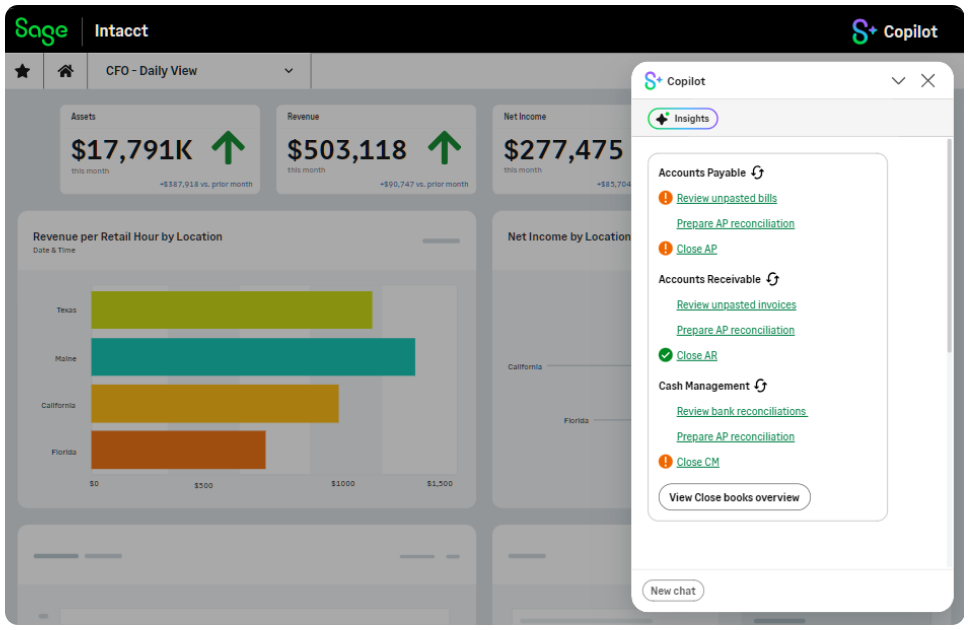
Task: Click the green up arrow on Assets card
Action: pos(228,147)
